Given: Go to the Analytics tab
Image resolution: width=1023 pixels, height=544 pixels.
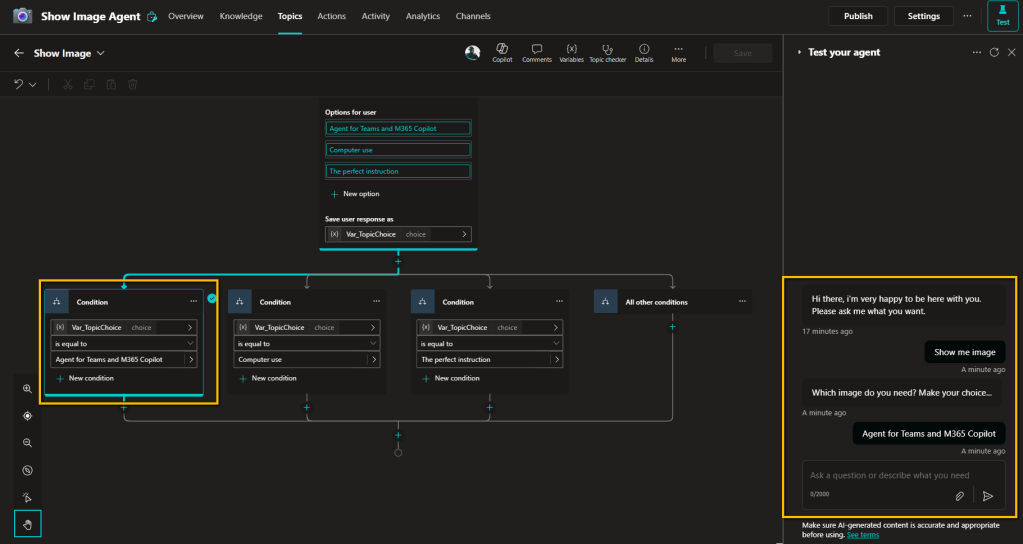Looking at the screenshot, I should click(423, 16).
